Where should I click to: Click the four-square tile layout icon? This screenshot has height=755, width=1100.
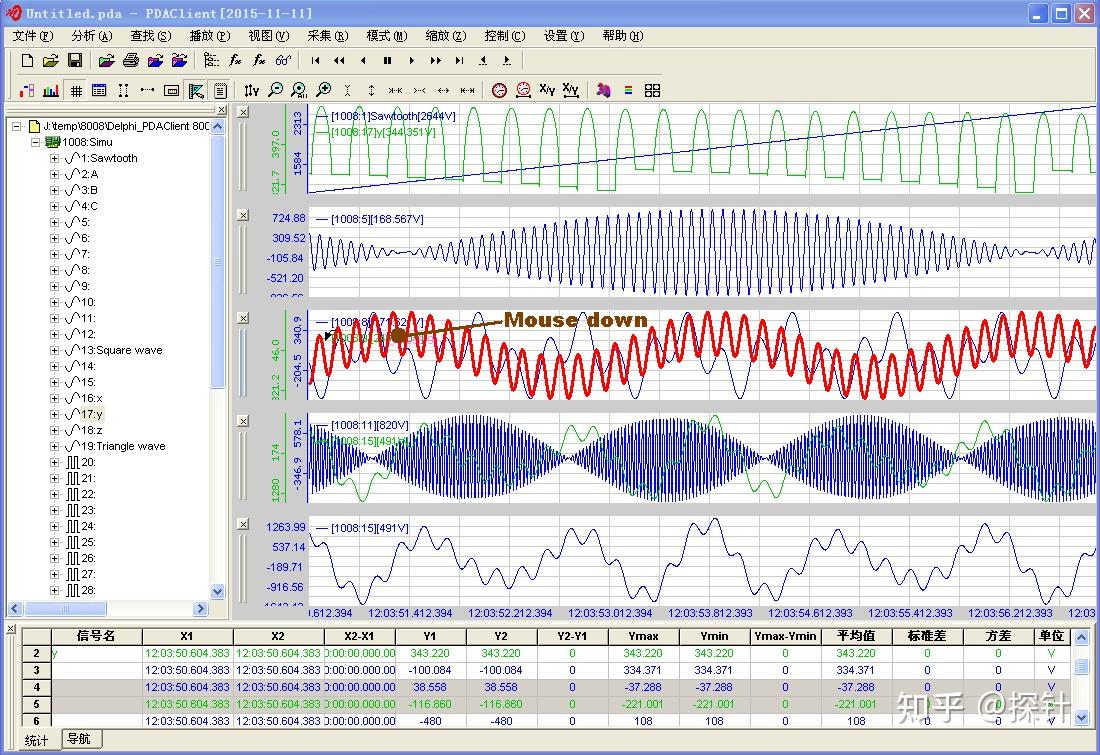pos(652,90)
